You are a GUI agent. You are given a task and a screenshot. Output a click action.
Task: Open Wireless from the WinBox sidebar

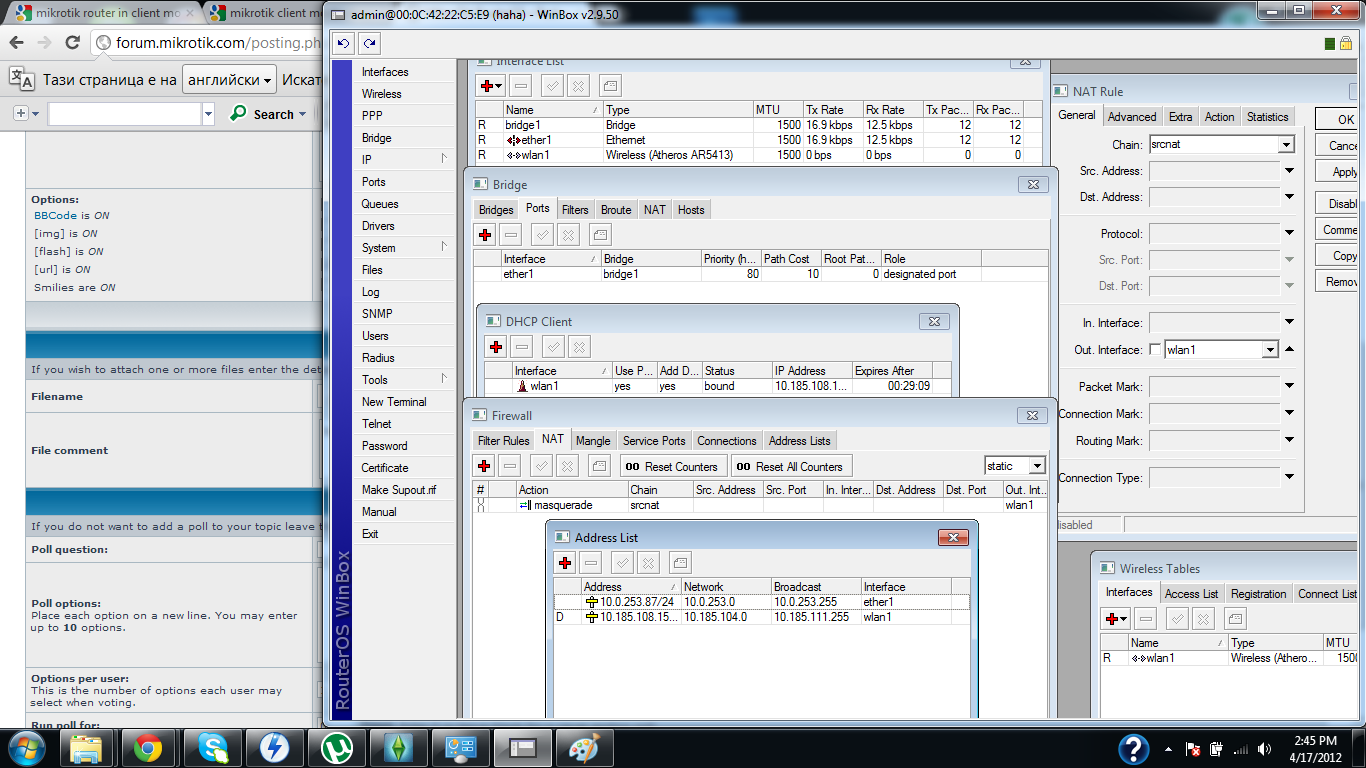(x=405, y=94)
